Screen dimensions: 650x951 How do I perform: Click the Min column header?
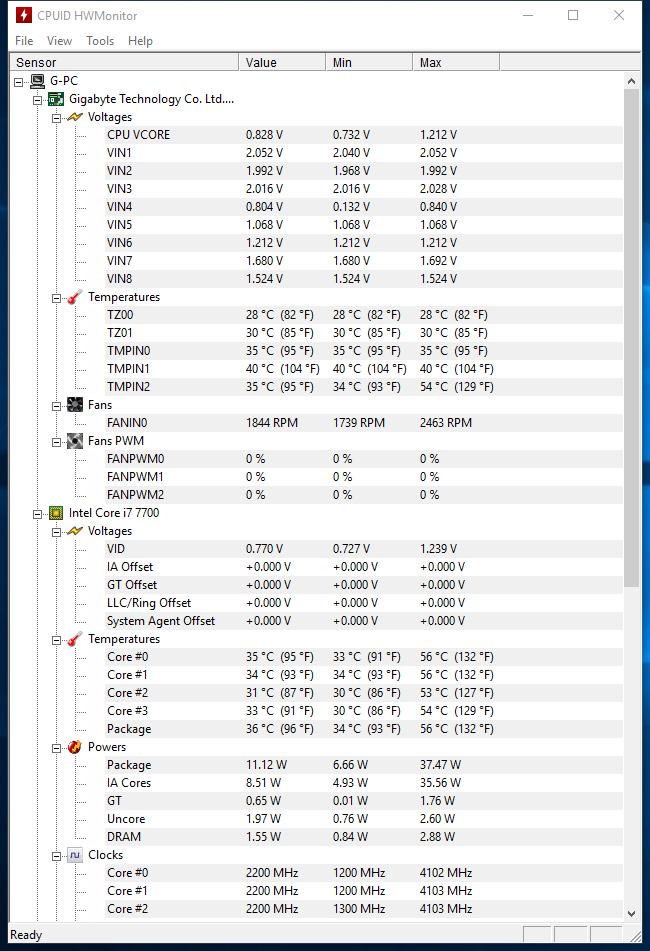(x=369, y=62)
